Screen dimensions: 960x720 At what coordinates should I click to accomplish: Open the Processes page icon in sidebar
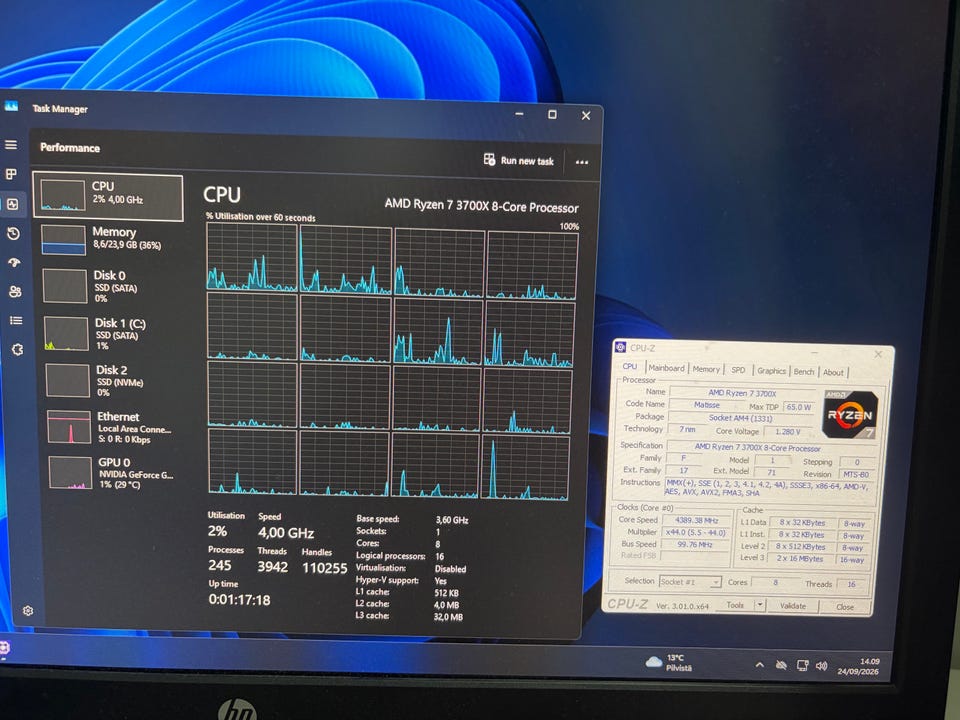pos(11,174)
